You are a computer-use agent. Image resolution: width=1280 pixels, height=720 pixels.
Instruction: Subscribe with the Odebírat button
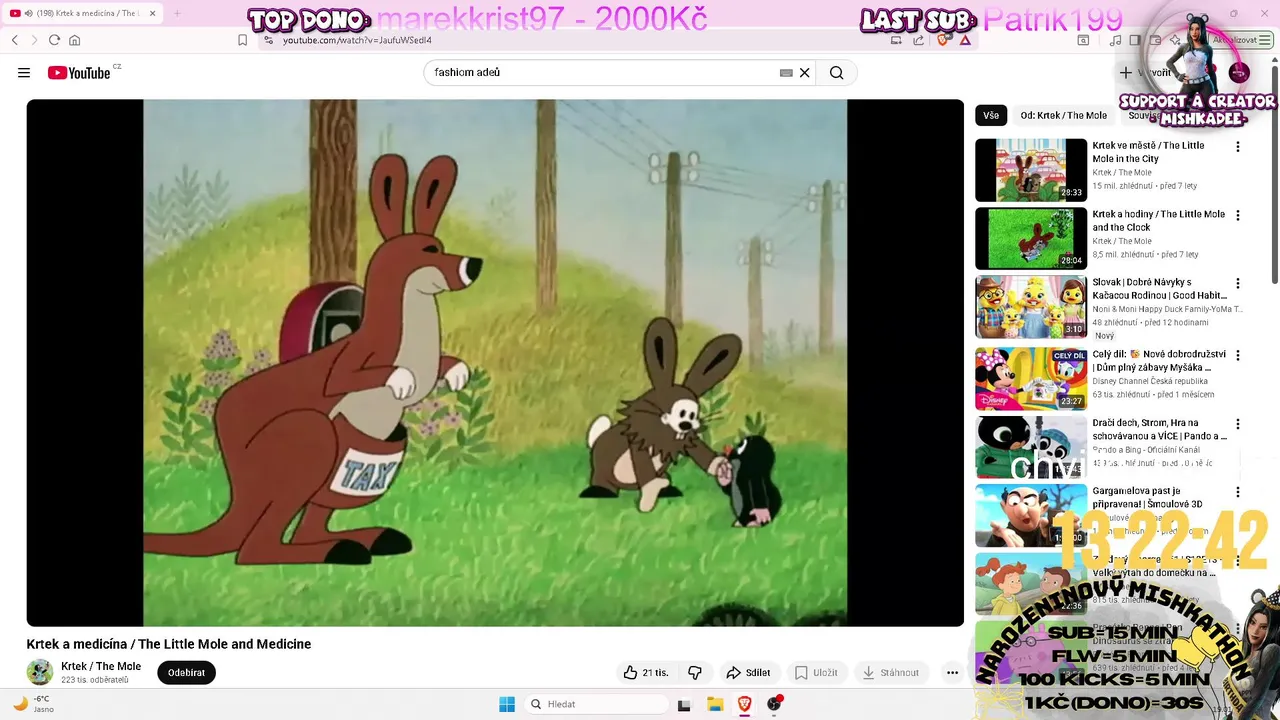pyautogui.click(x=186, y=673)
